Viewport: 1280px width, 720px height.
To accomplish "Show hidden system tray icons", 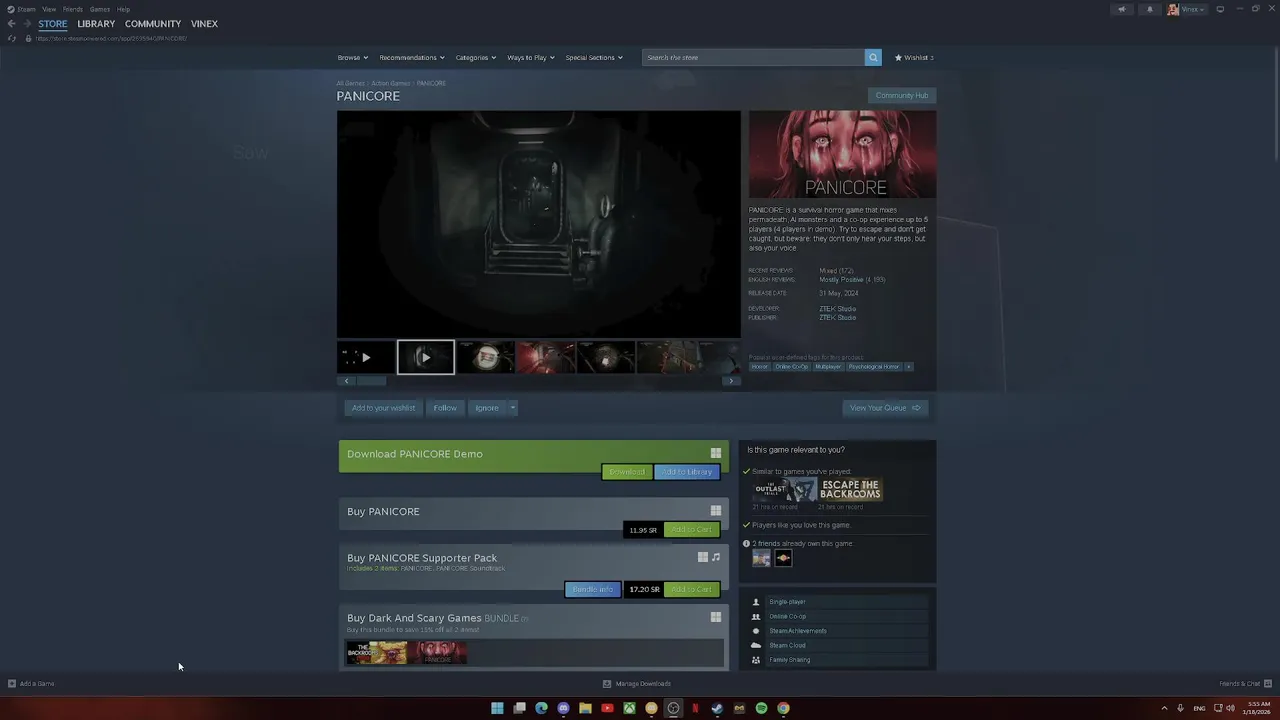I will [x=1164, y=708].
